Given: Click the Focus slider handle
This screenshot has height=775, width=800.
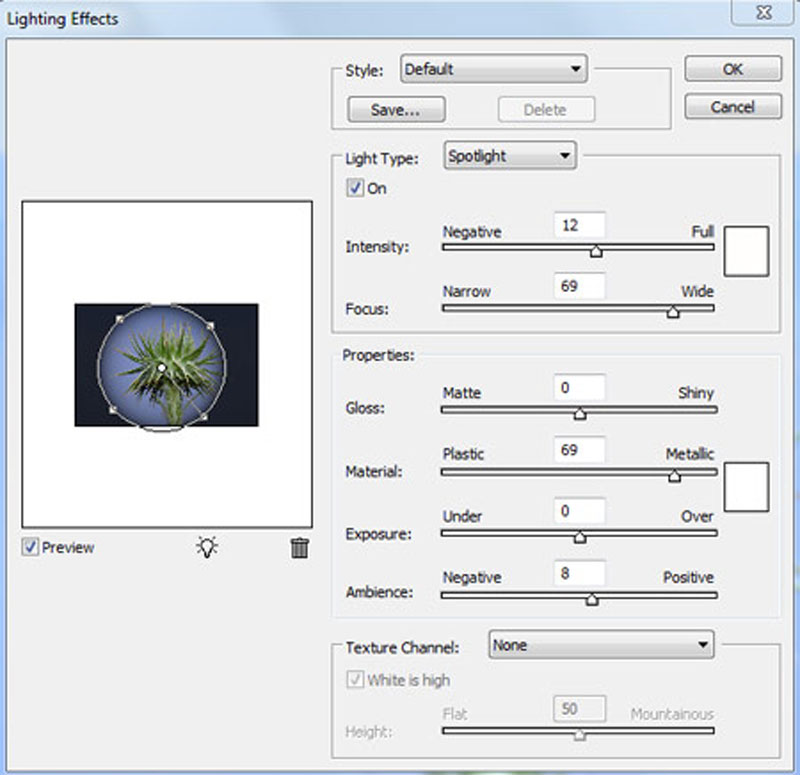Looking at the screenshot, I should [673, 312].
